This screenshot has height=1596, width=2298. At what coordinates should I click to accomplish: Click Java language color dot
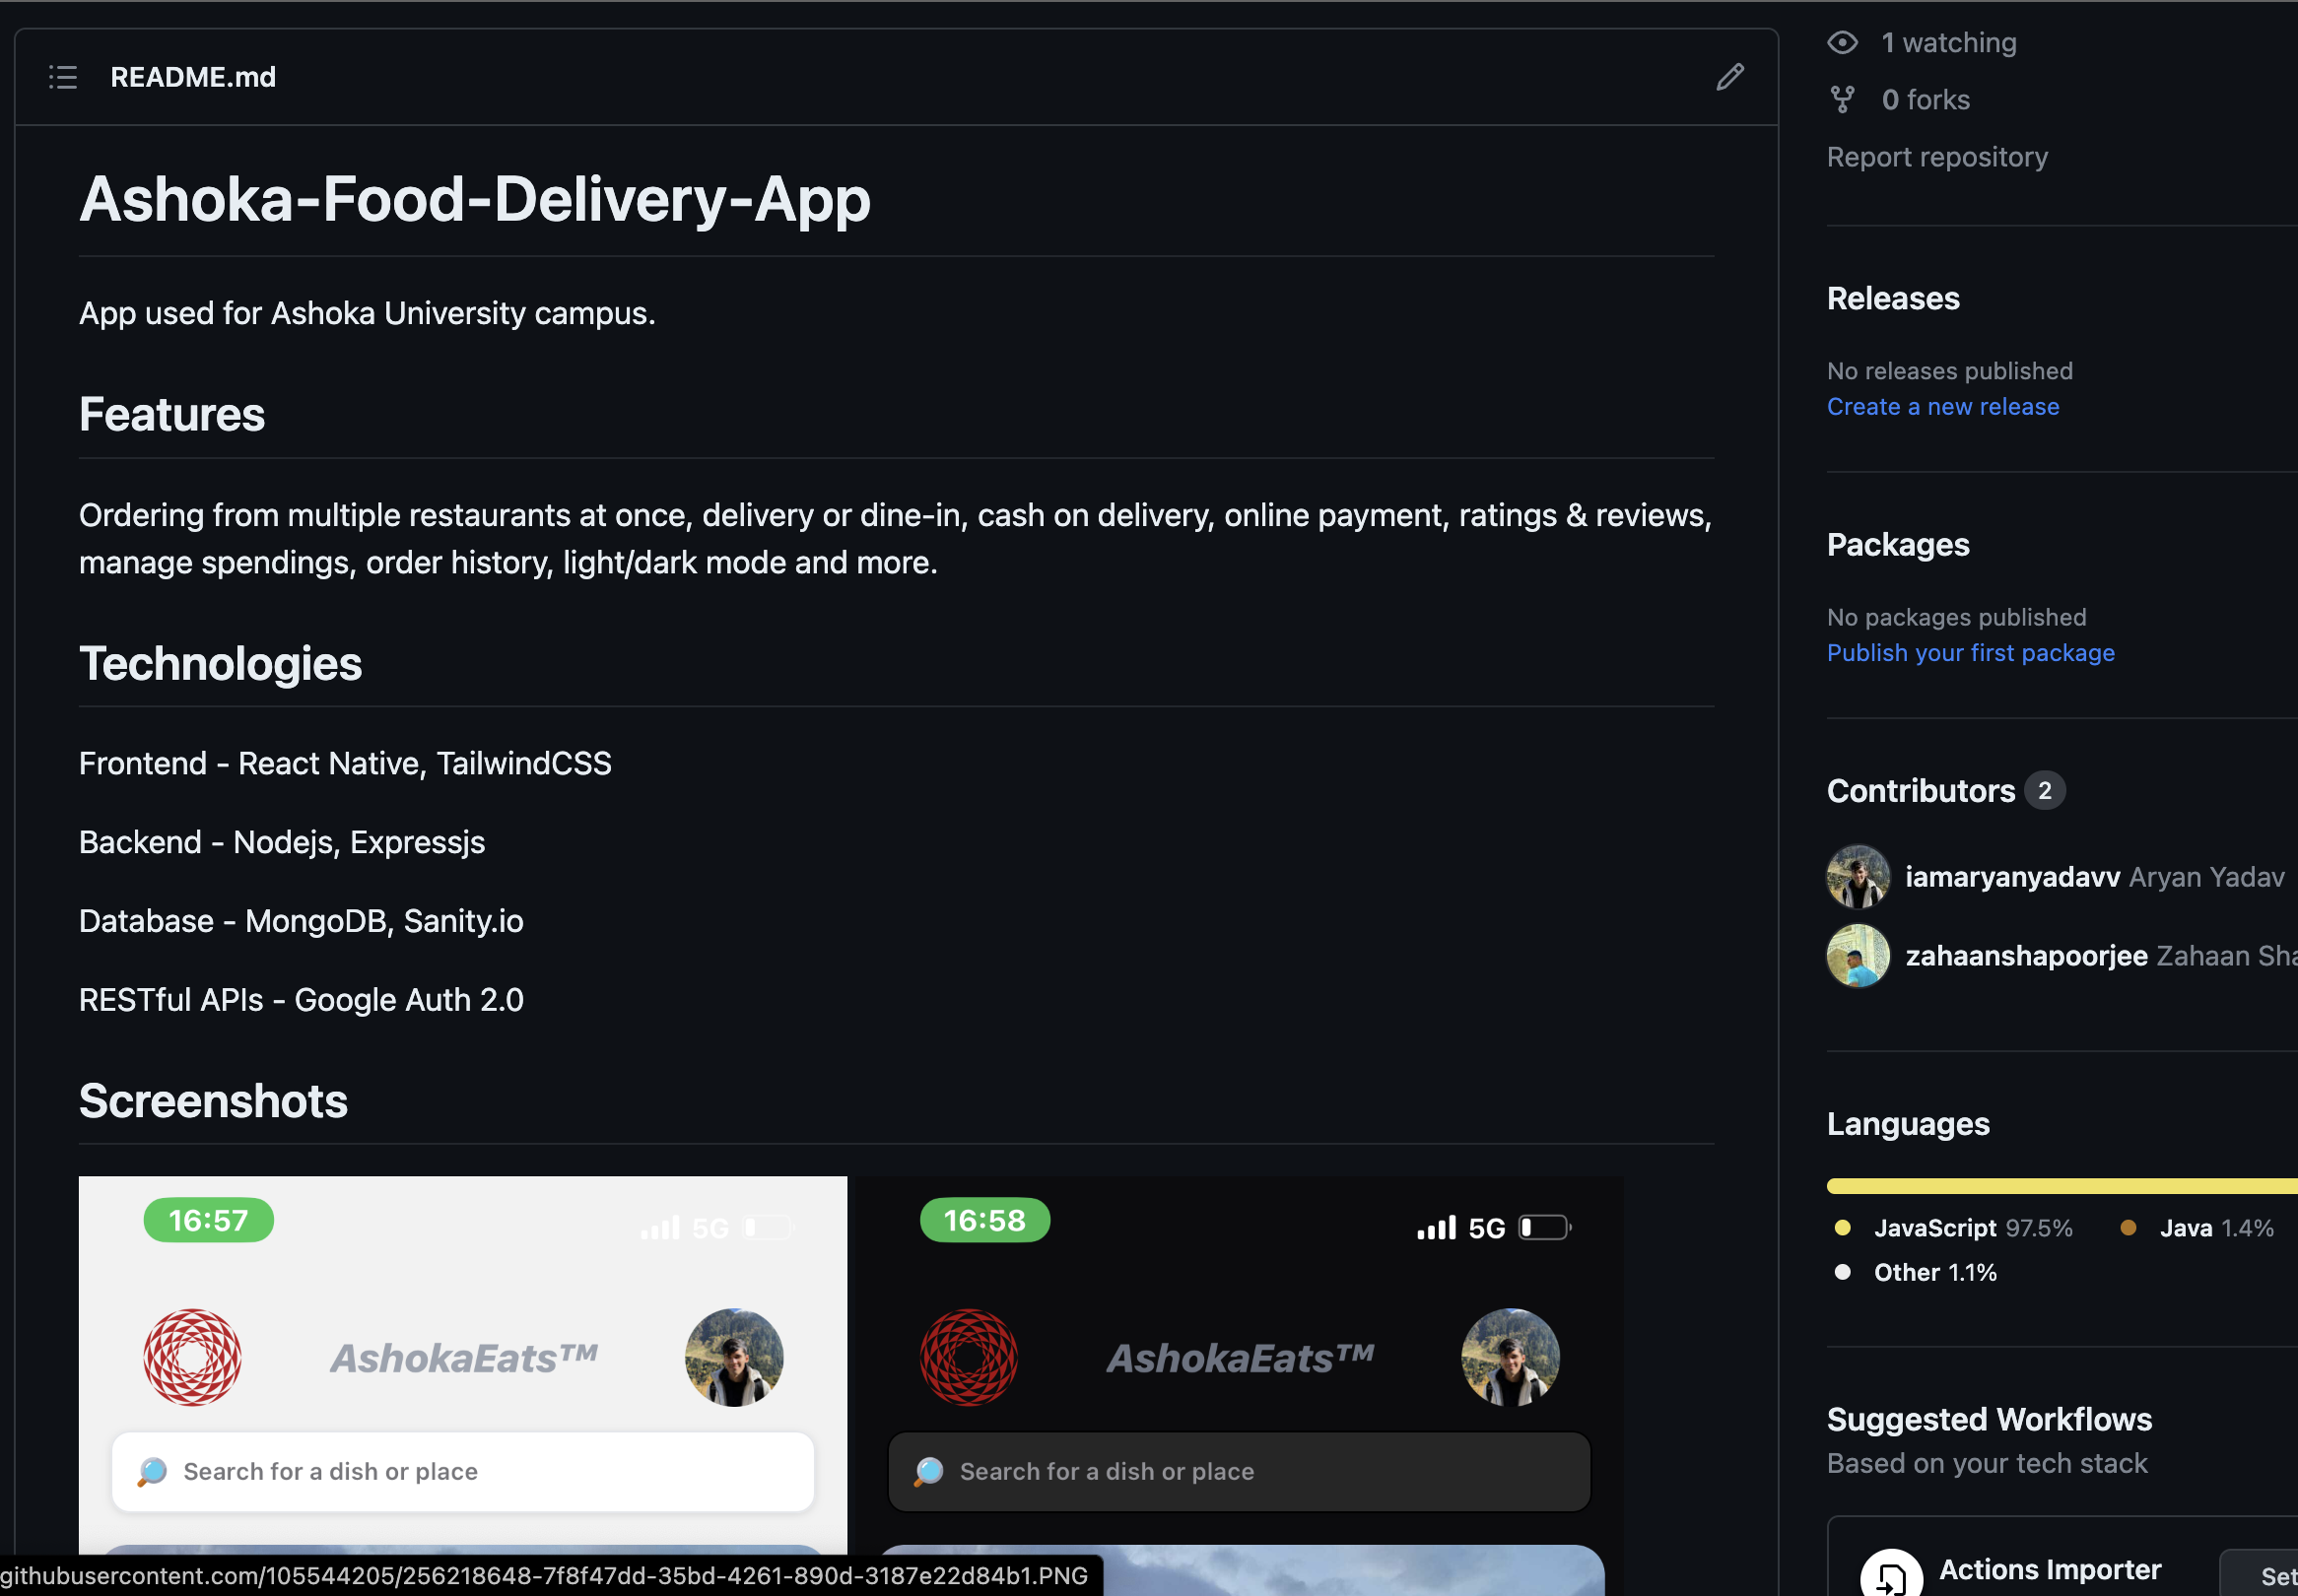(2128, 1227)
